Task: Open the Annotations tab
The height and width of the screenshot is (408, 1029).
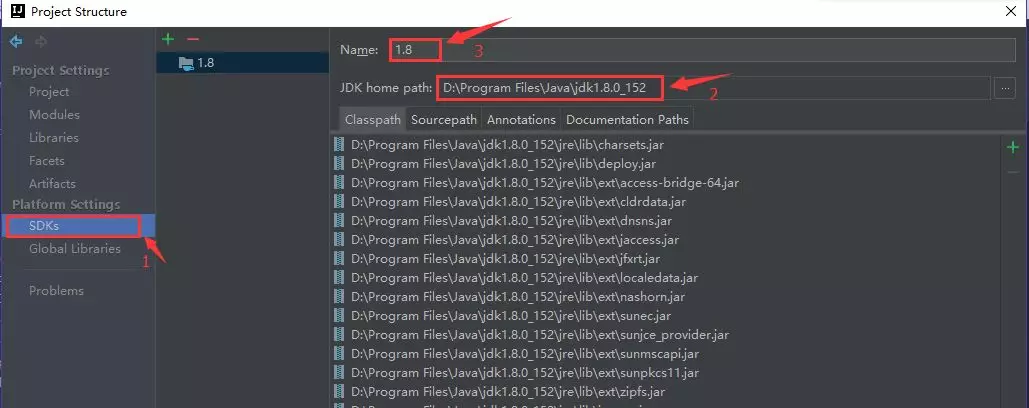Action: tap(521, 119)
